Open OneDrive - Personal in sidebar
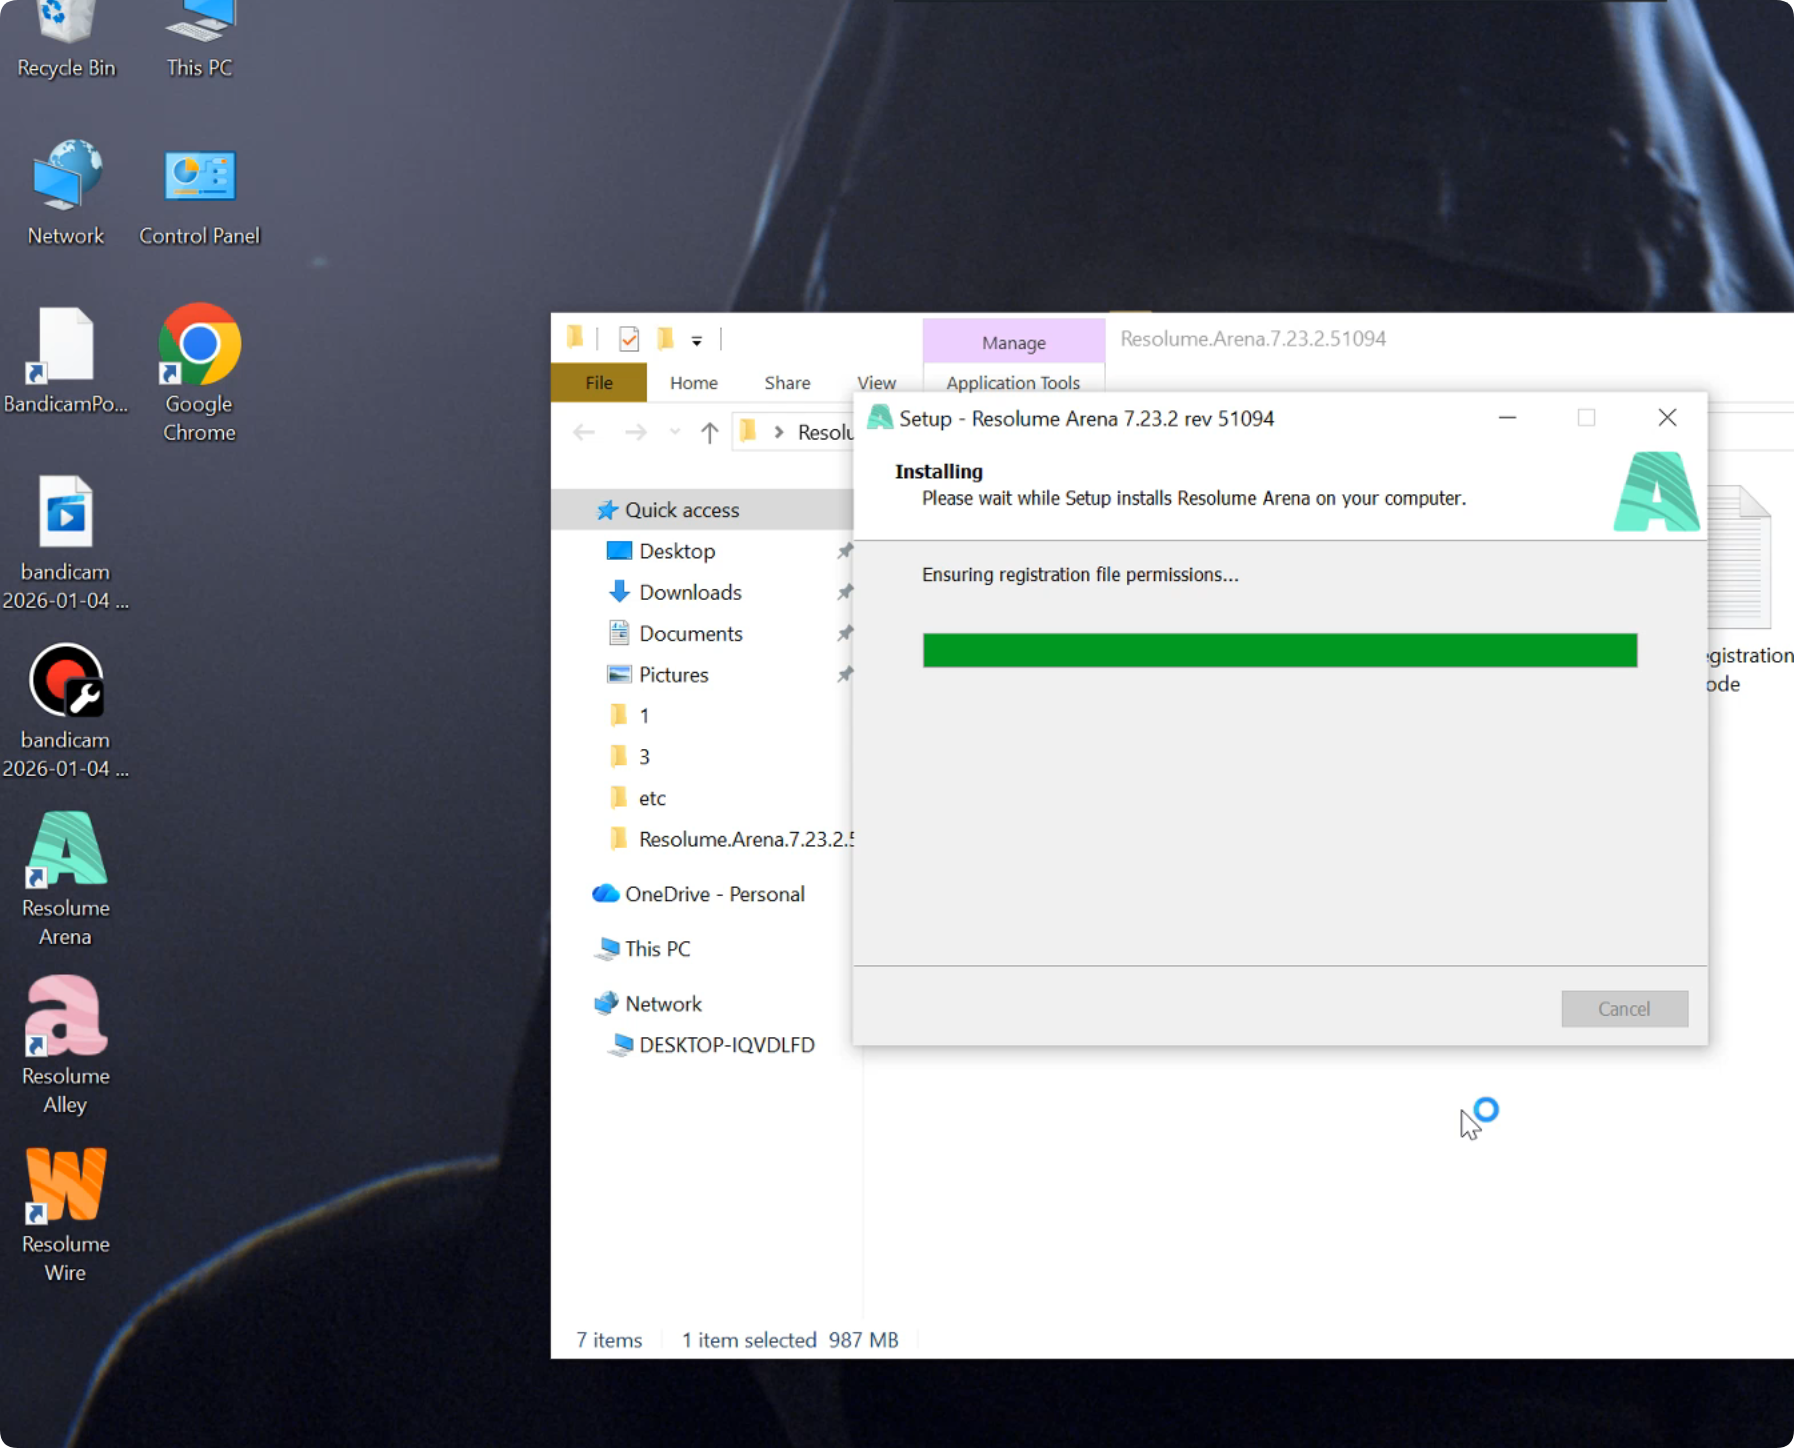The image size is (1794, 1448). tap(714, 894)
